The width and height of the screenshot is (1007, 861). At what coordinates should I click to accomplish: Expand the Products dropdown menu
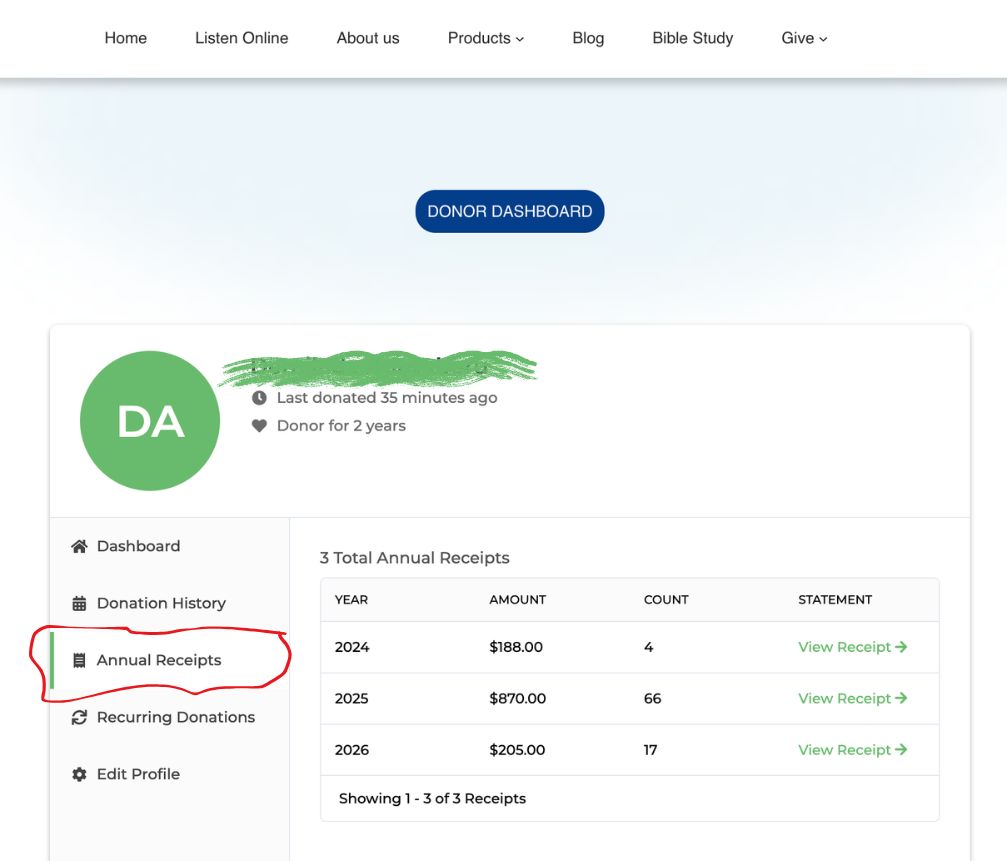[485, 38]
